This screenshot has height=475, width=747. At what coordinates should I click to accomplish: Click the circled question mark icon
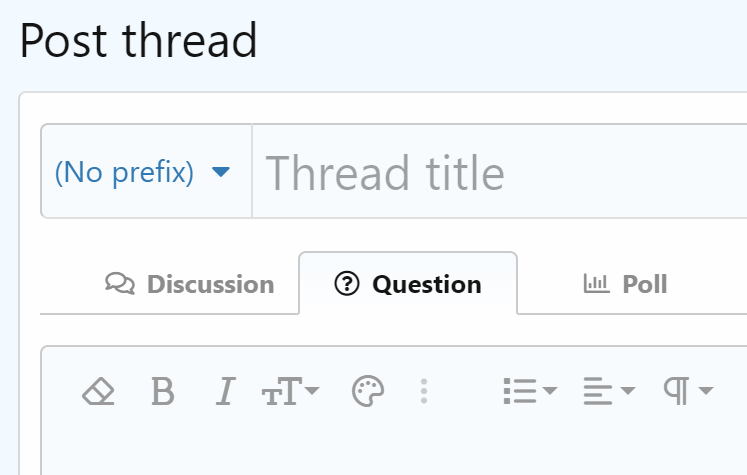click(347, 284)
